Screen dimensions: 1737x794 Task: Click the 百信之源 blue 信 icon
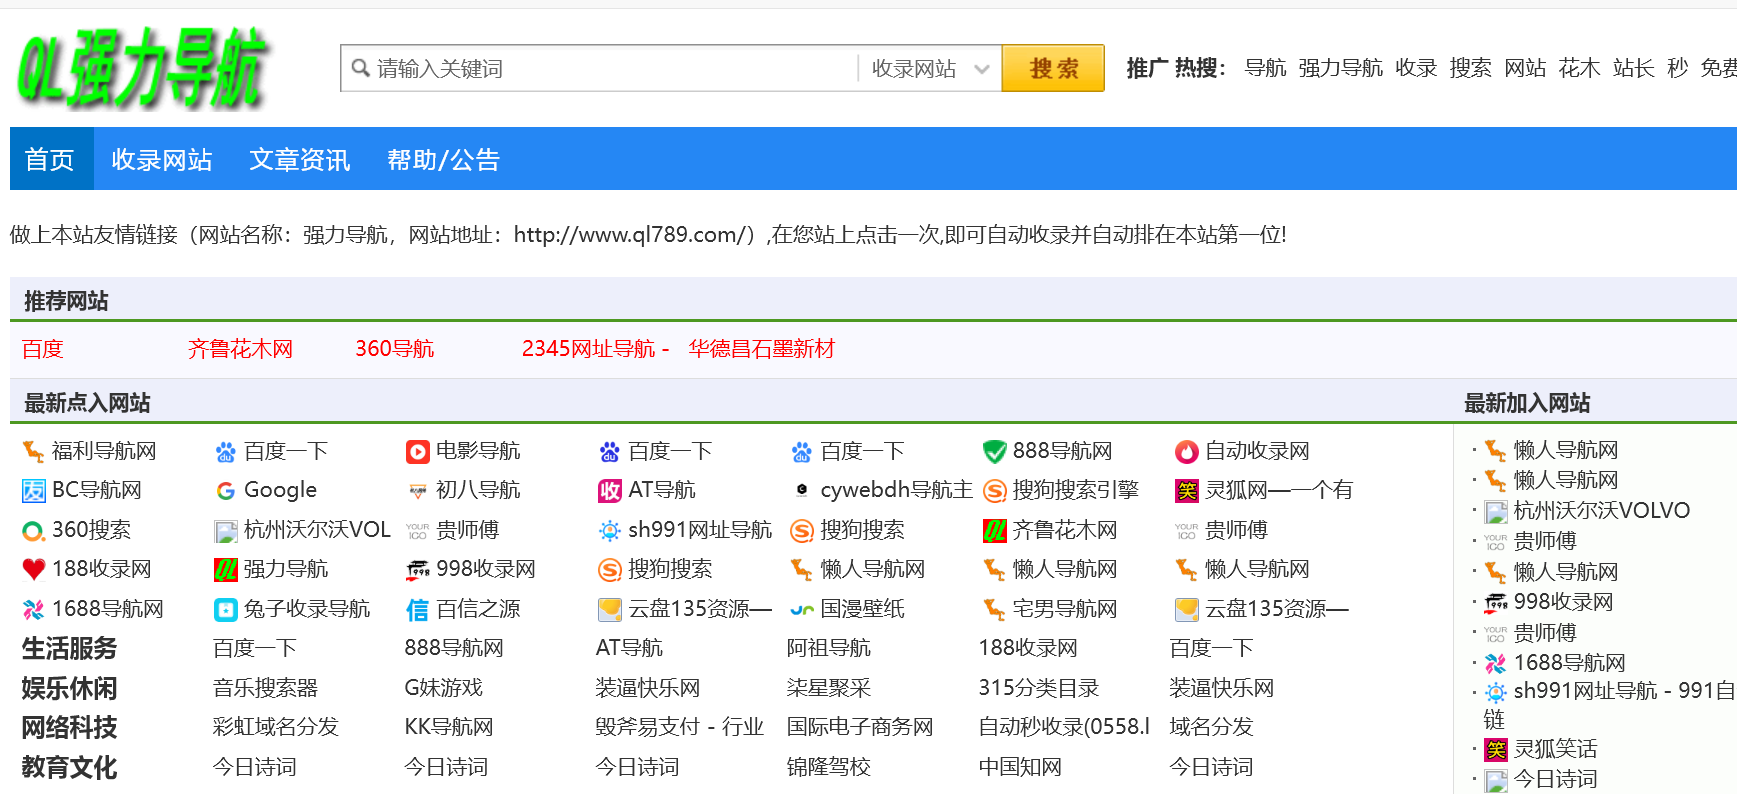coord(417,610)
